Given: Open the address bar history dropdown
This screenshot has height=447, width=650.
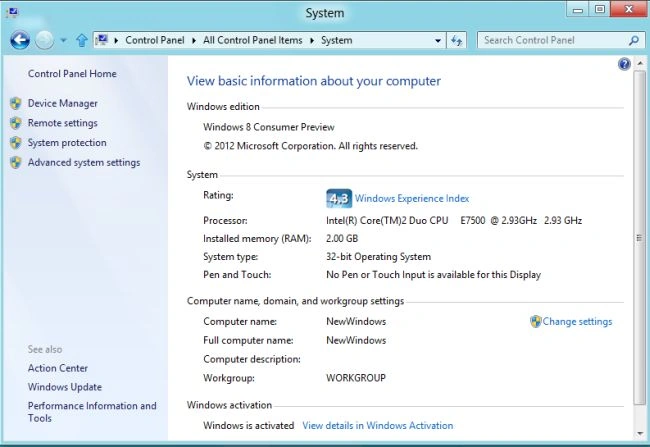Looking at the screenshot, I should [438, 41].
